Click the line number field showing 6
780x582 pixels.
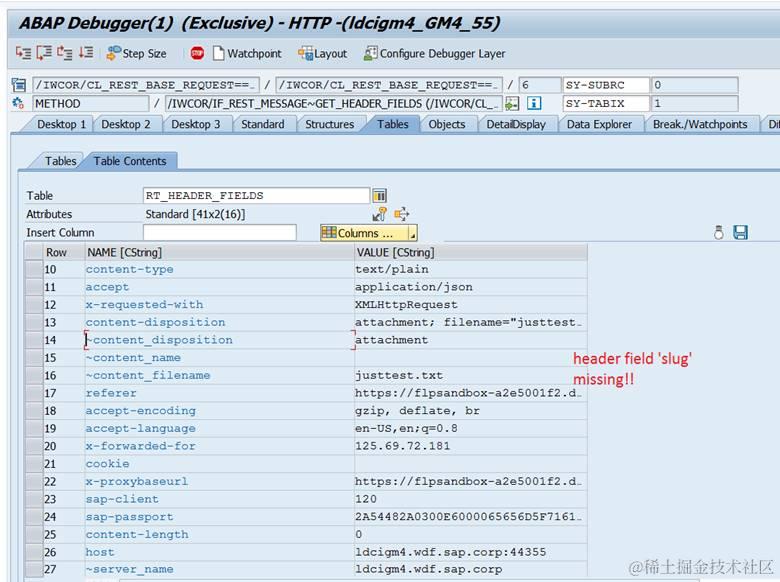tap(539, 85)
